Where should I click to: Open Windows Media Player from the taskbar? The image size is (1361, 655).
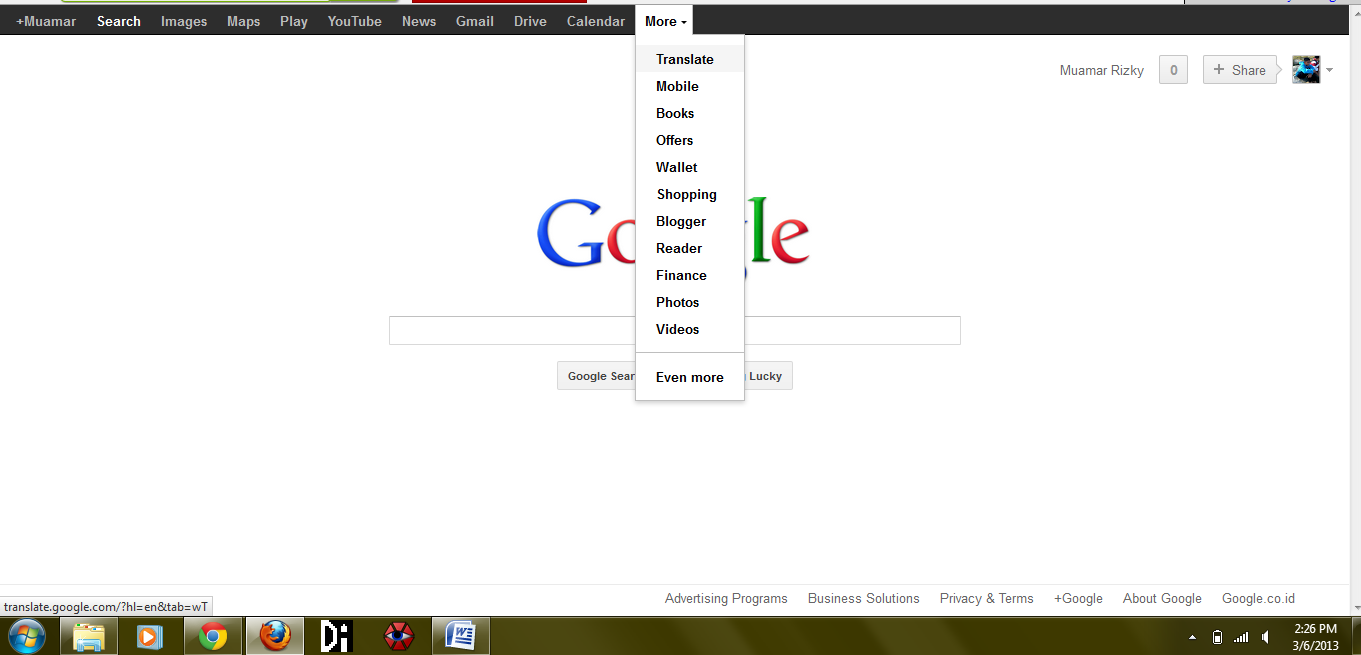click(151, 636)
